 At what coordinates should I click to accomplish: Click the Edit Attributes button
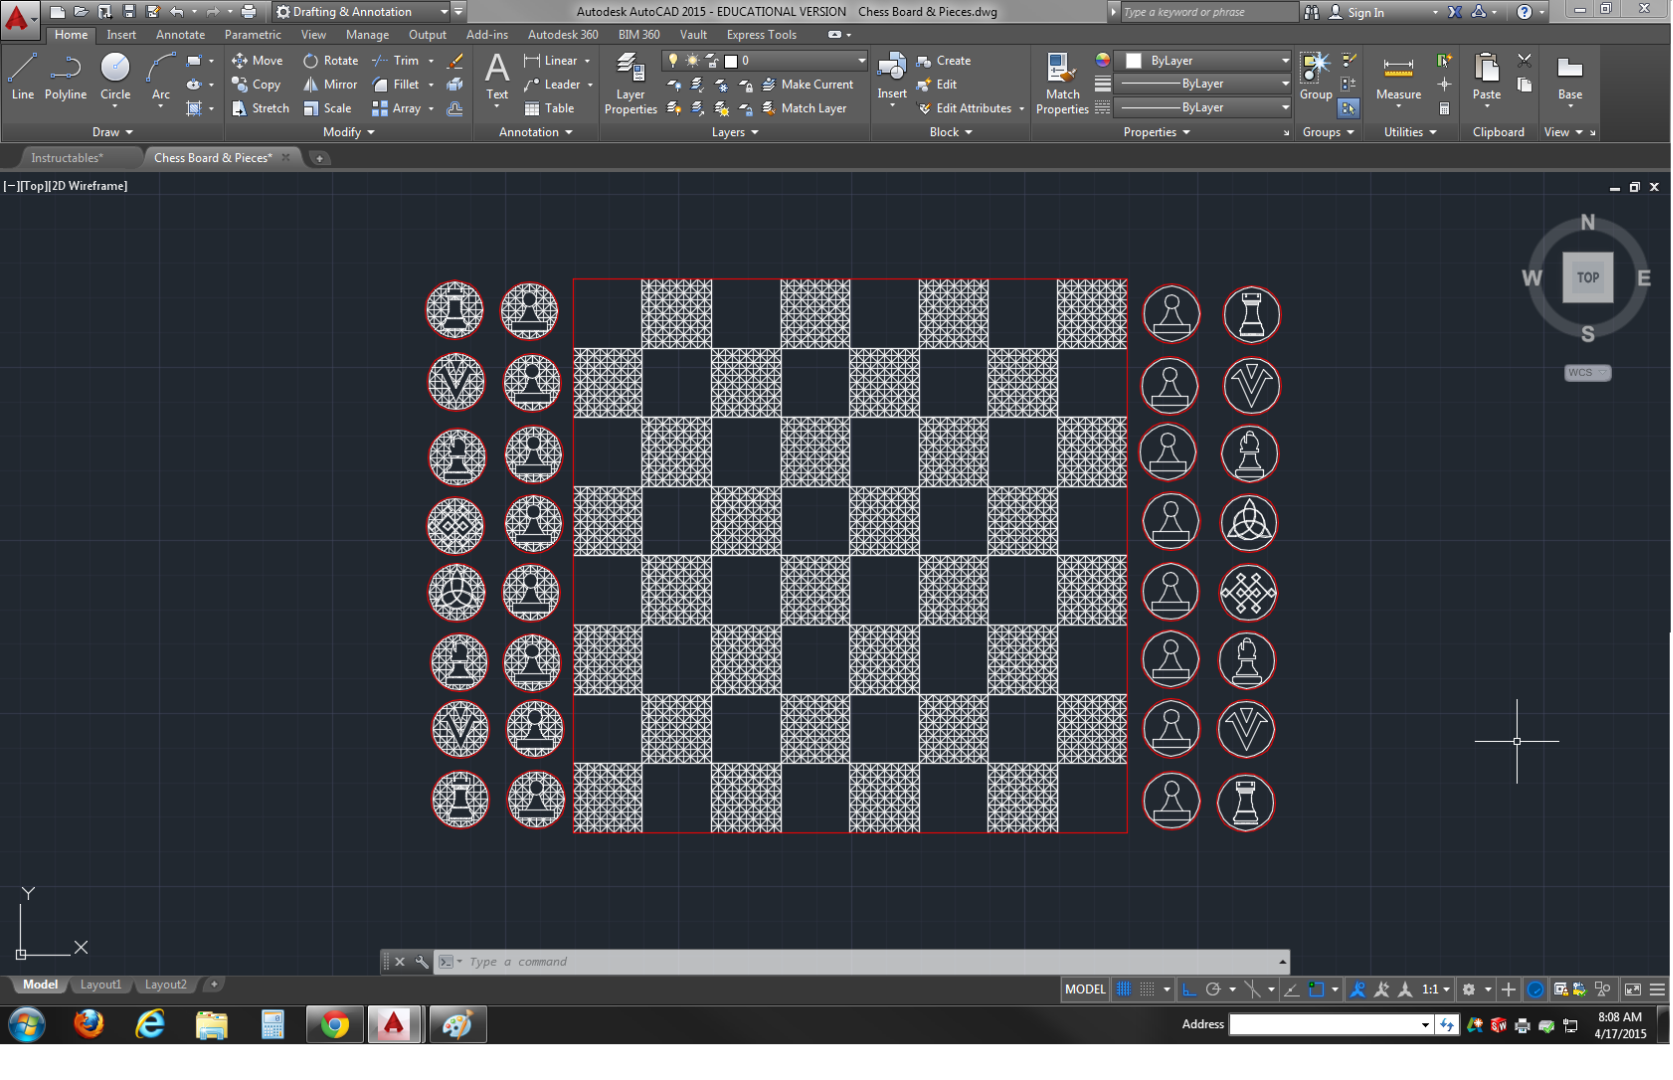click(966, 108)
